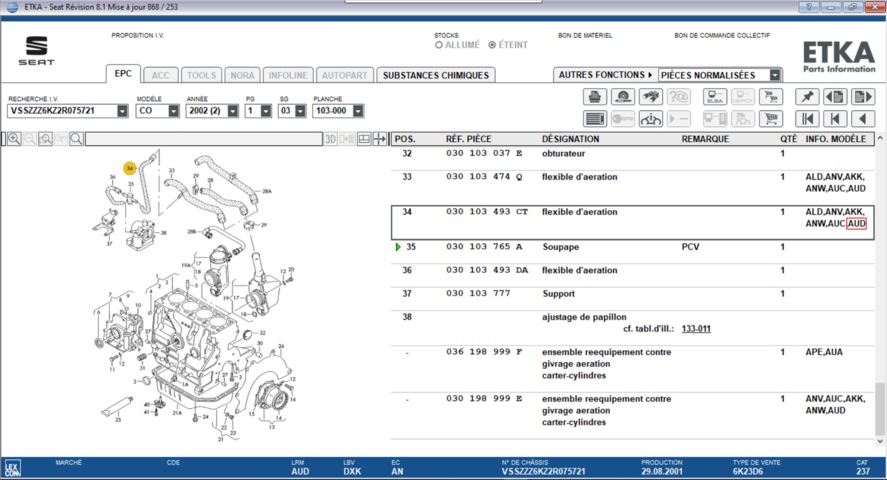Go to previous illustration page icon
The width and height of the screenshot is (887, 480).
[x=835, y=97]
